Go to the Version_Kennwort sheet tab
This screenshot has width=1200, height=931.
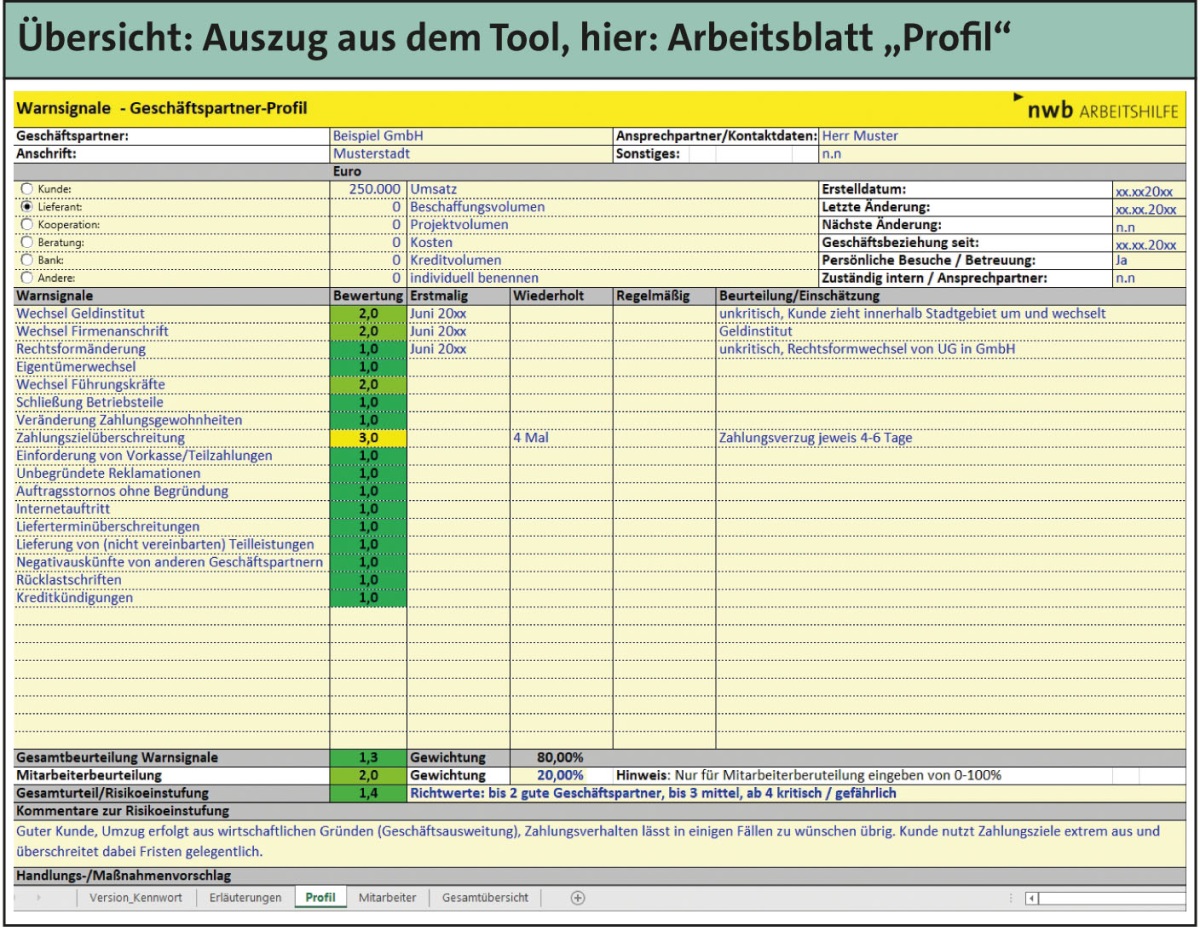[135, 898]
